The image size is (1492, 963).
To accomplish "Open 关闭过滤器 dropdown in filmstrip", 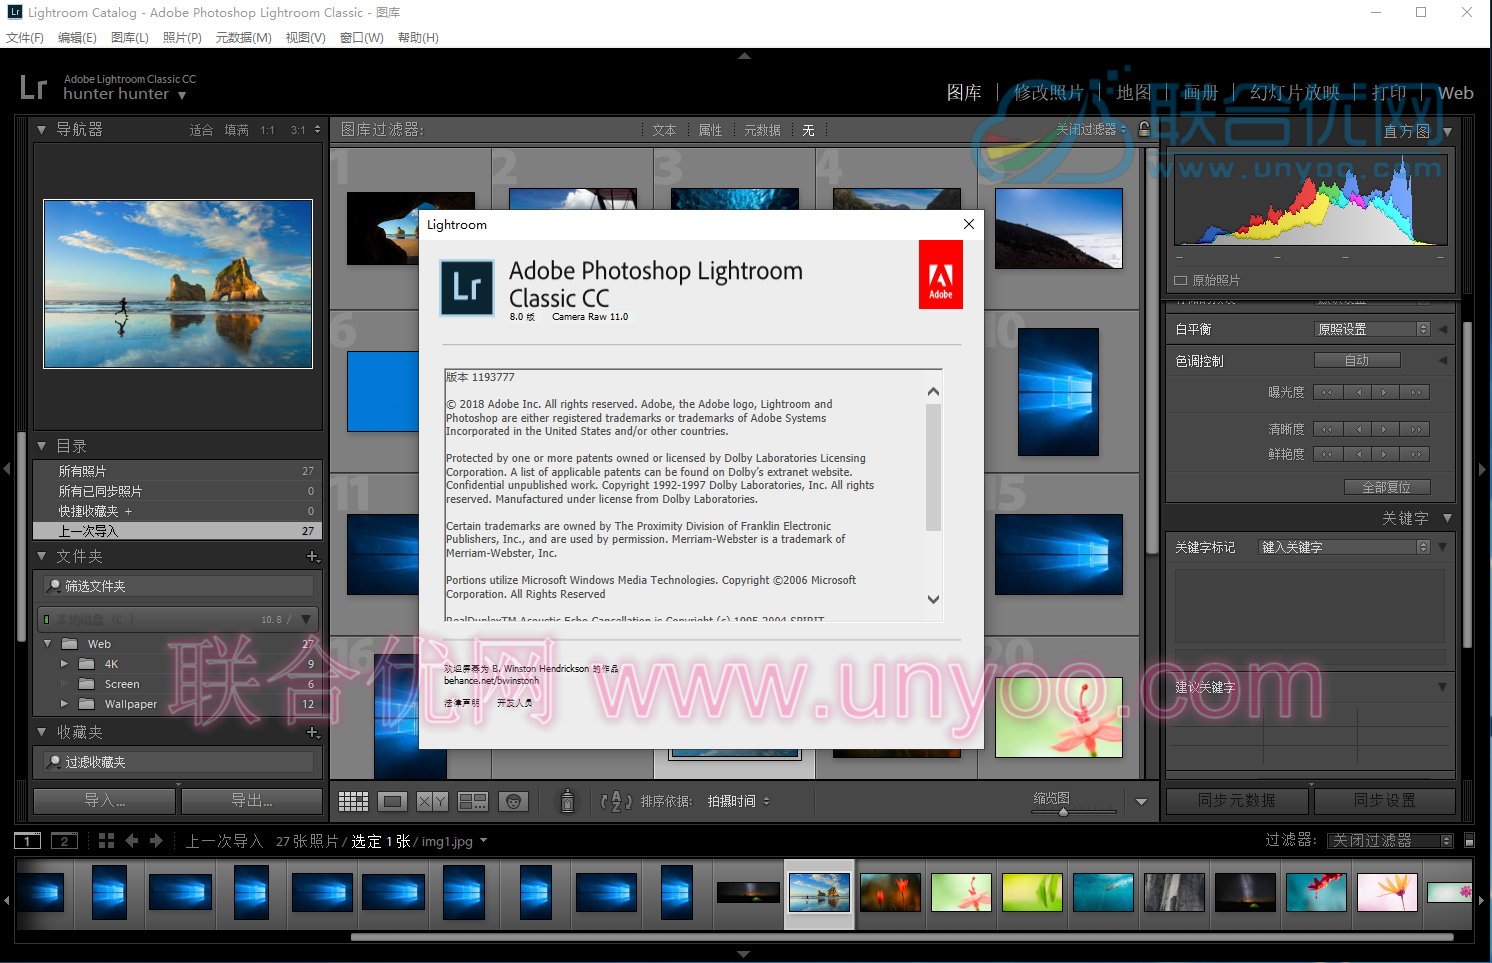I will (1390, 841).
